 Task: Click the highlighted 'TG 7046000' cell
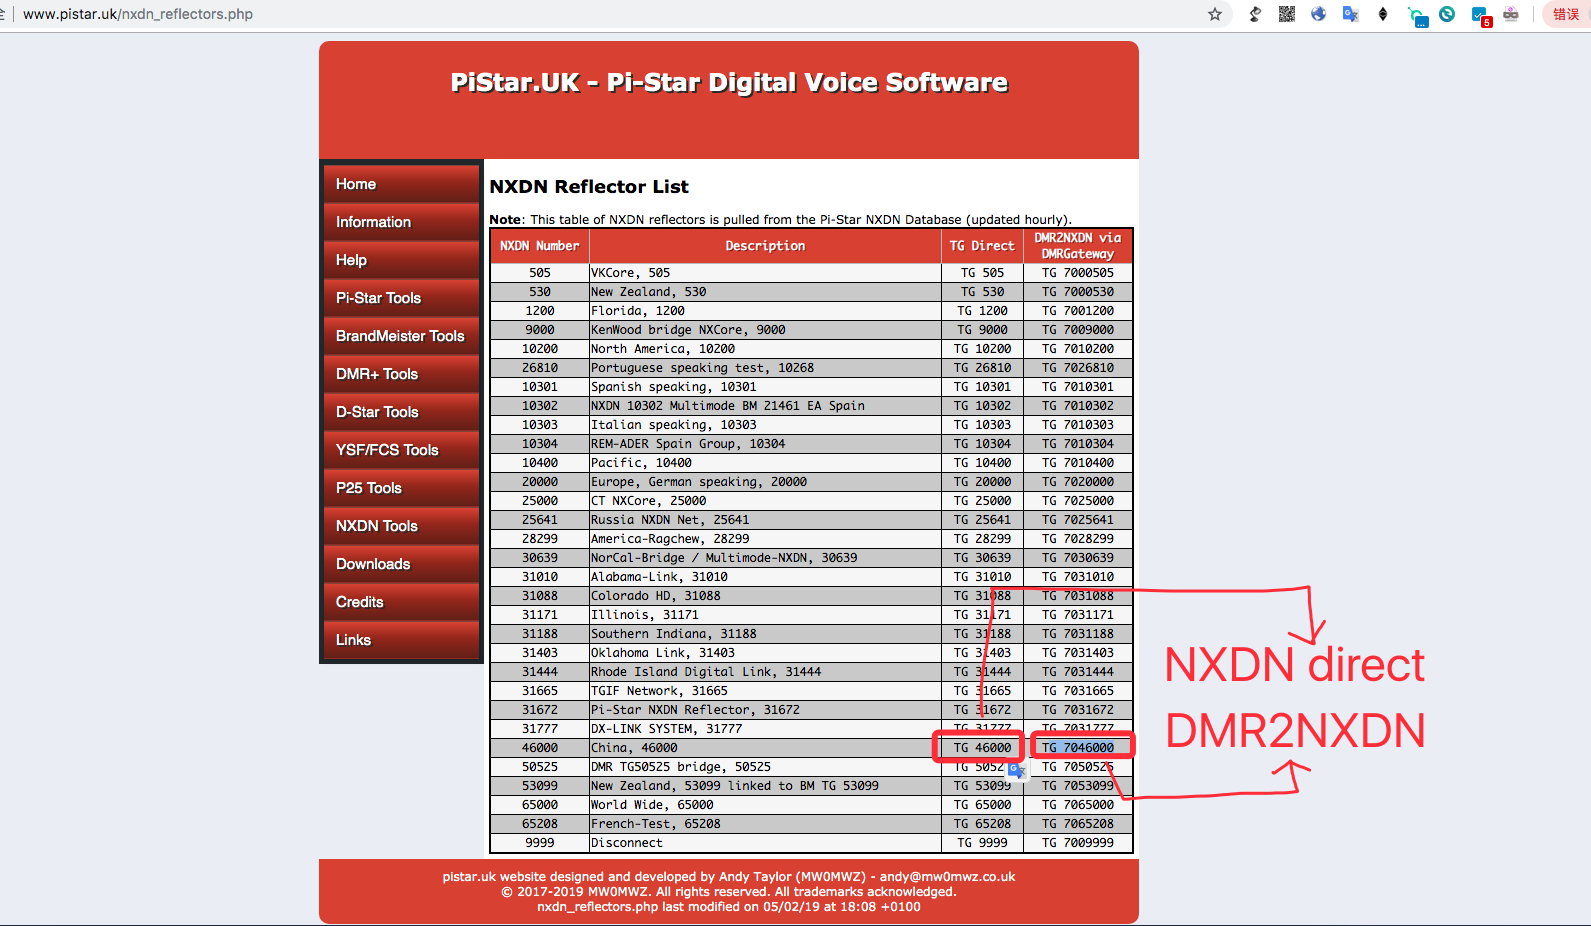1077,748
